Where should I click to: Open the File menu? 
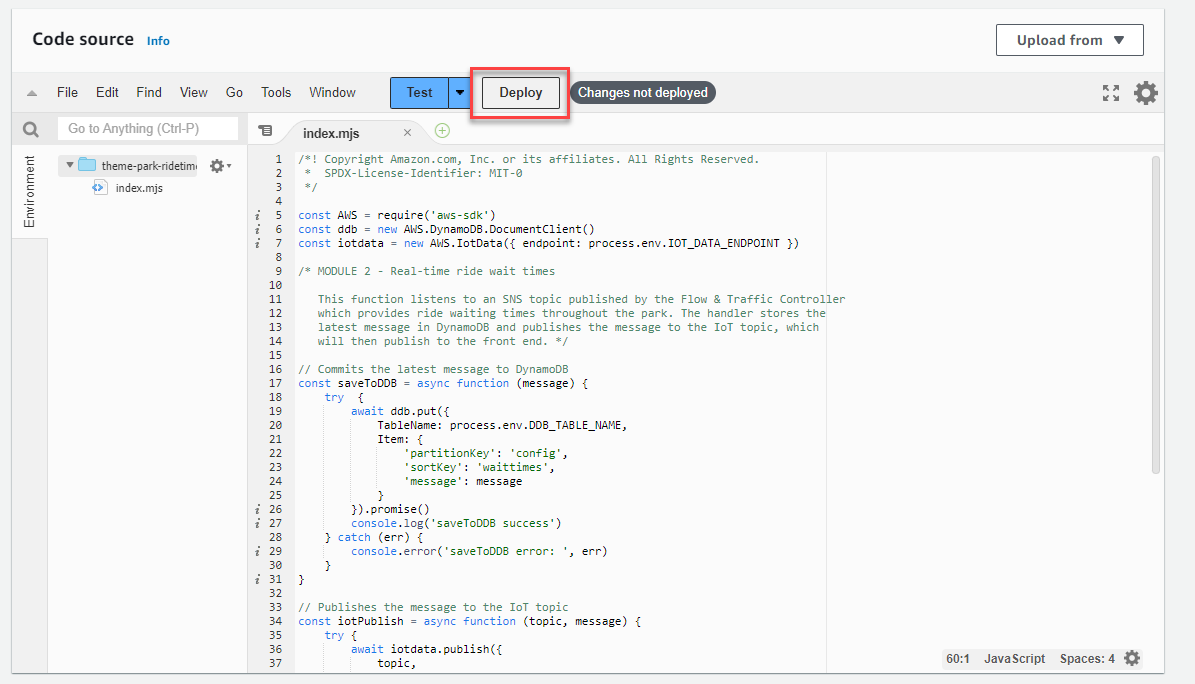coord(67,92)
